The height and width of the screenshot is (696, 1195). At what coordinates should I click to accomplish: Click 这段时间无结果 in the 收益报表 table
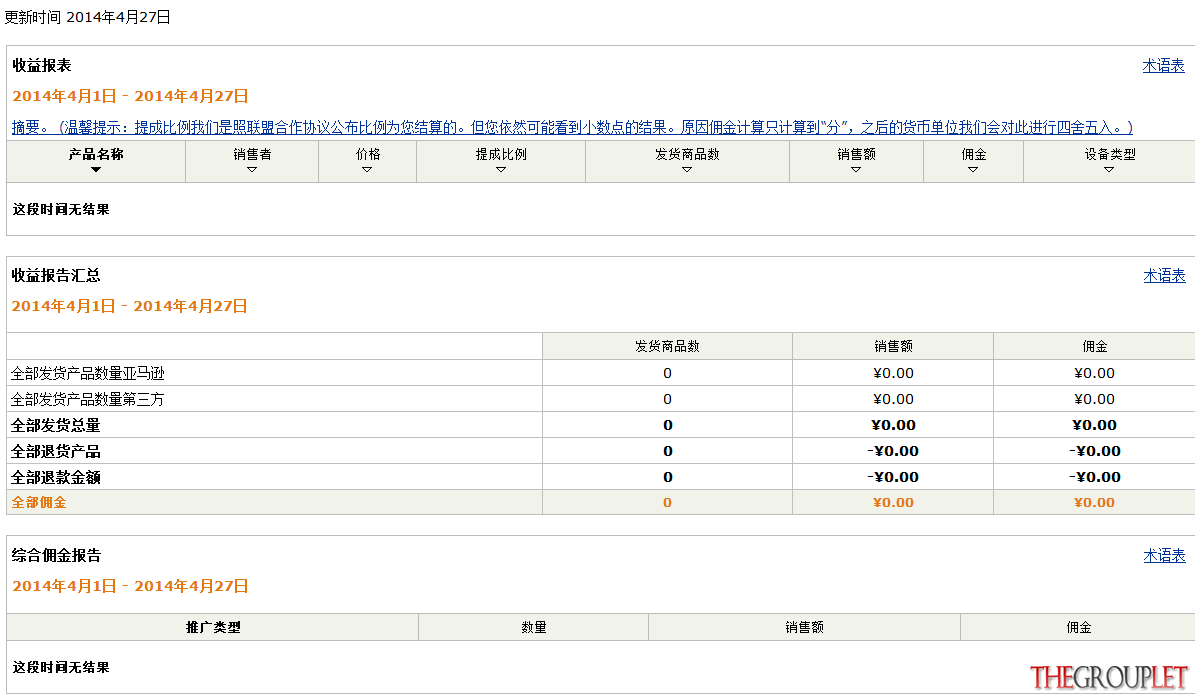pos(61,210)
